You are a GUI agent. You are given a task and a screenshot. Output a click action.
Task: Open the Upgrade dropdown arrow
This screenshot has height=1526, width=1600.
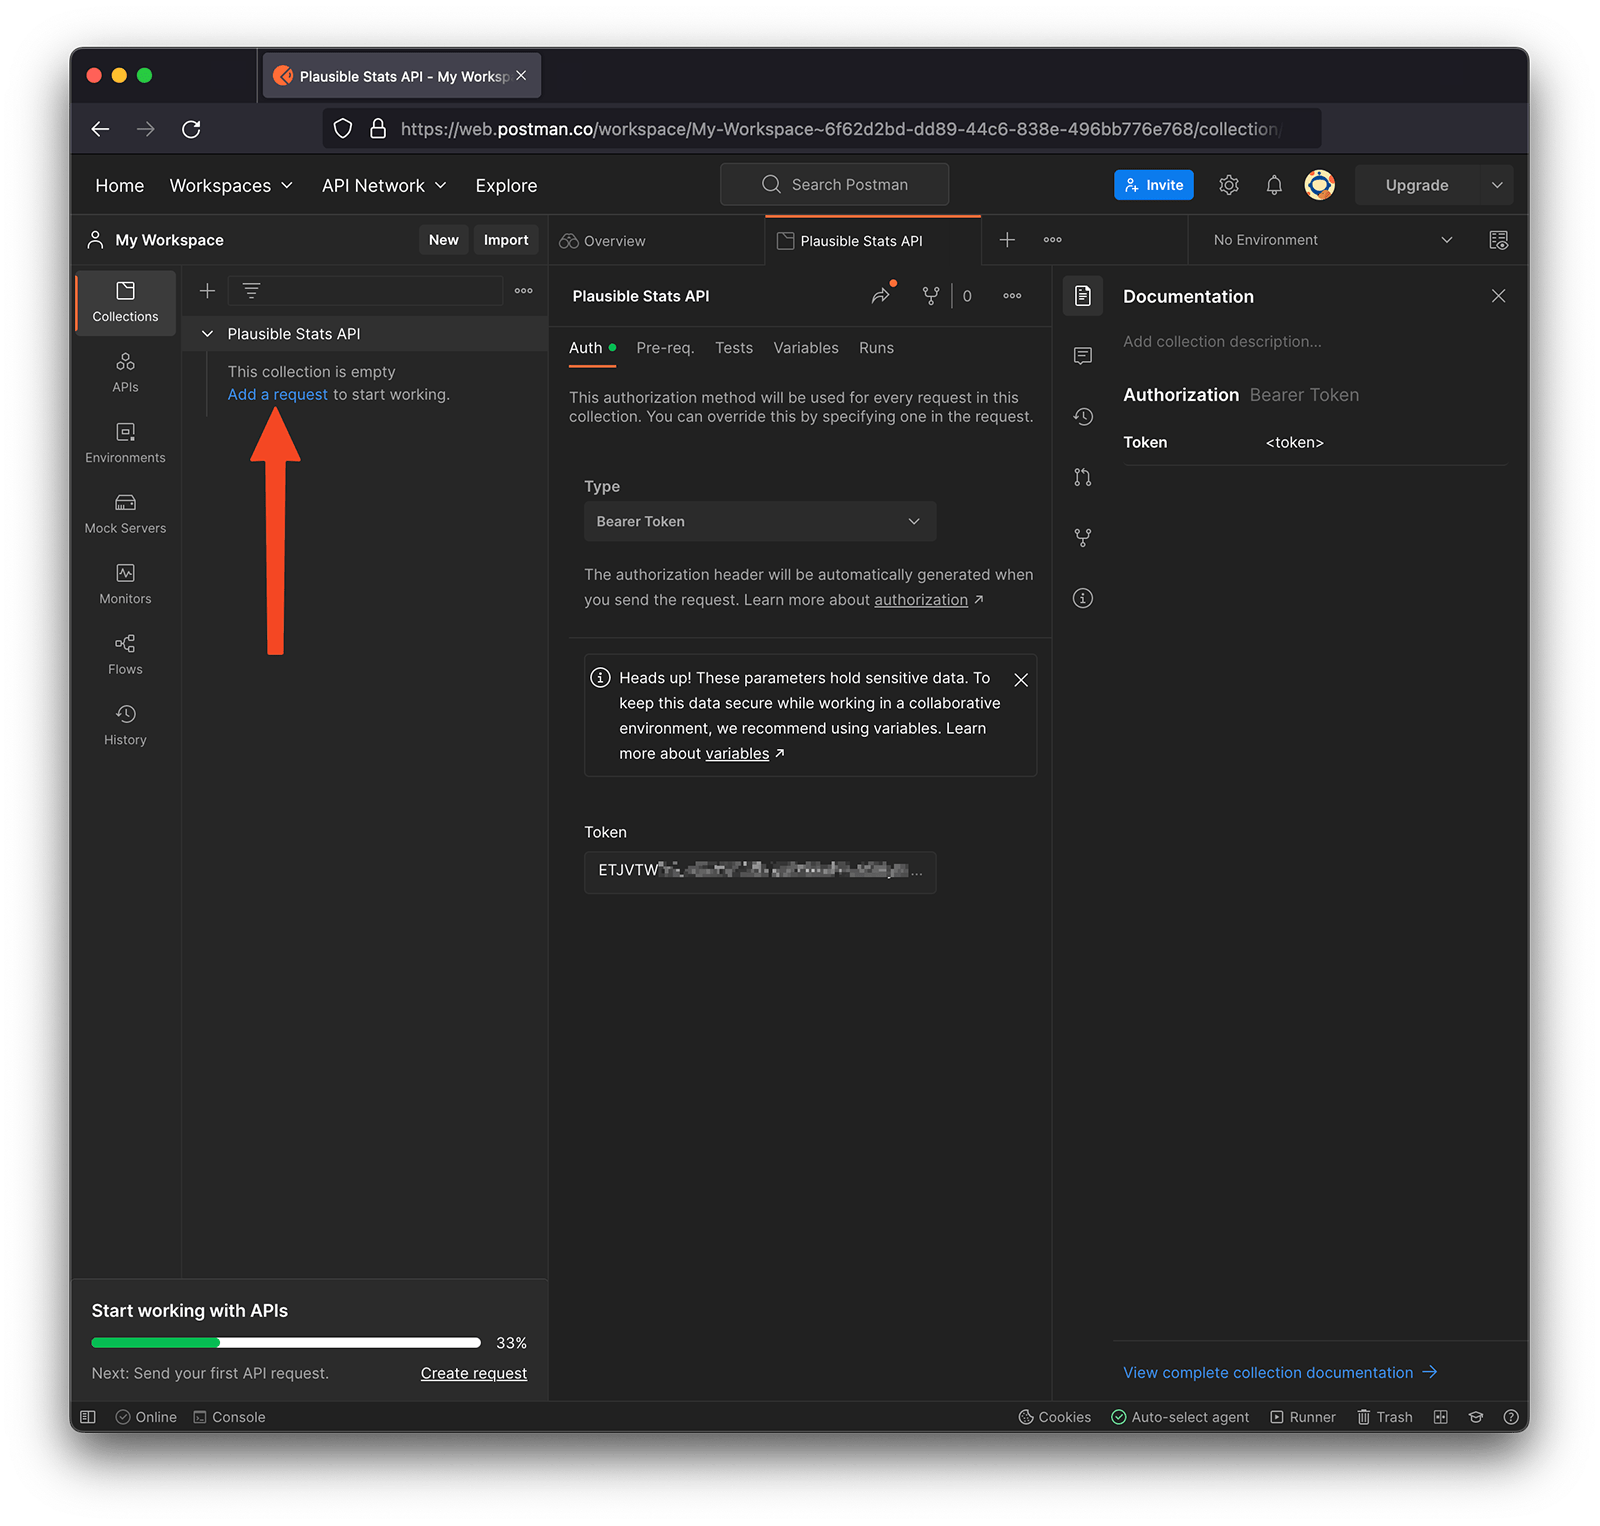pyautogui.click(x=1496, y=185)
